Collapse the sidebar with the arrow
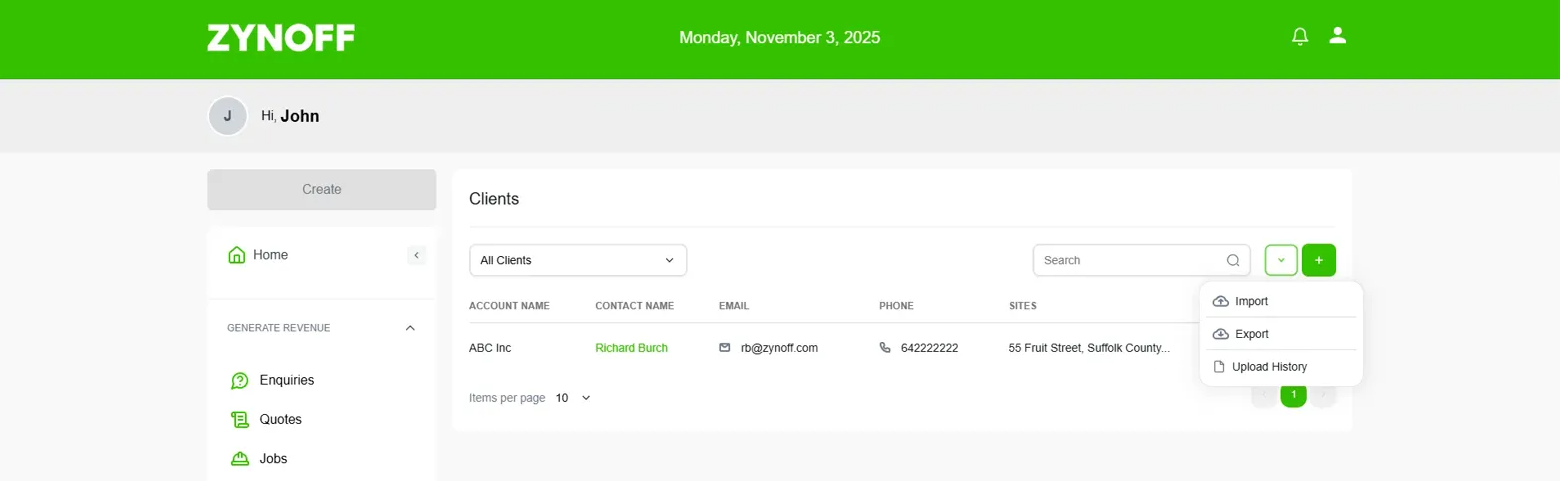Screen dimensions: 1560x481 point(417,255)
